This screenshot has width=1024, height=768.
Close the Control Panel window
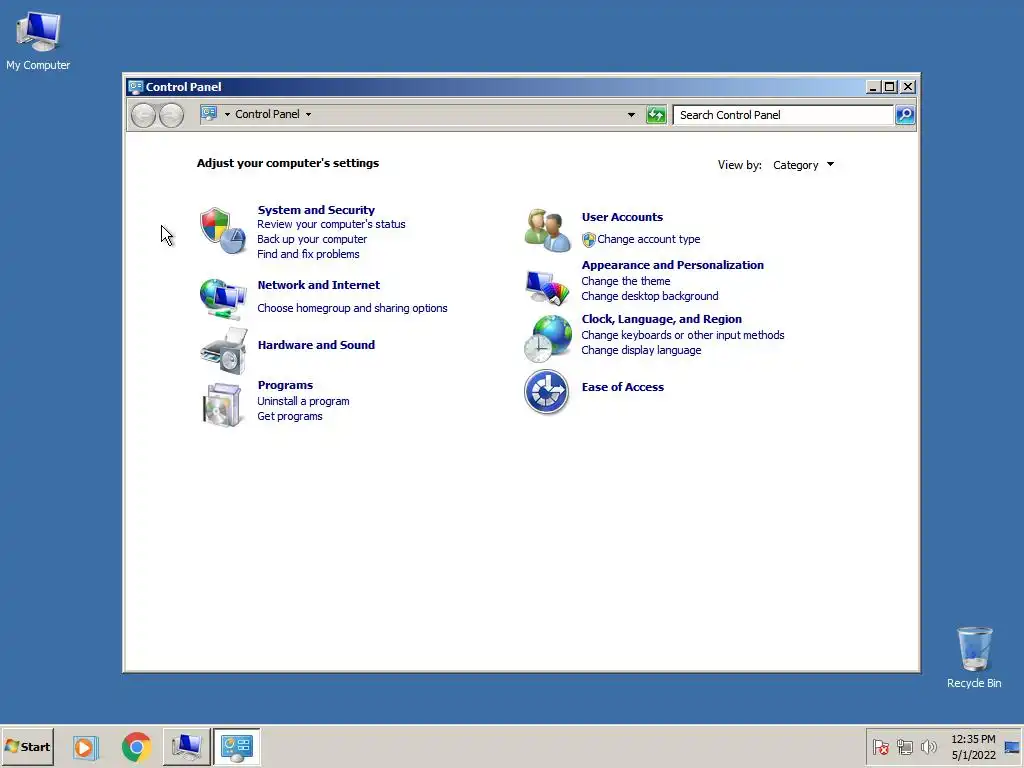tap(908, 87)
